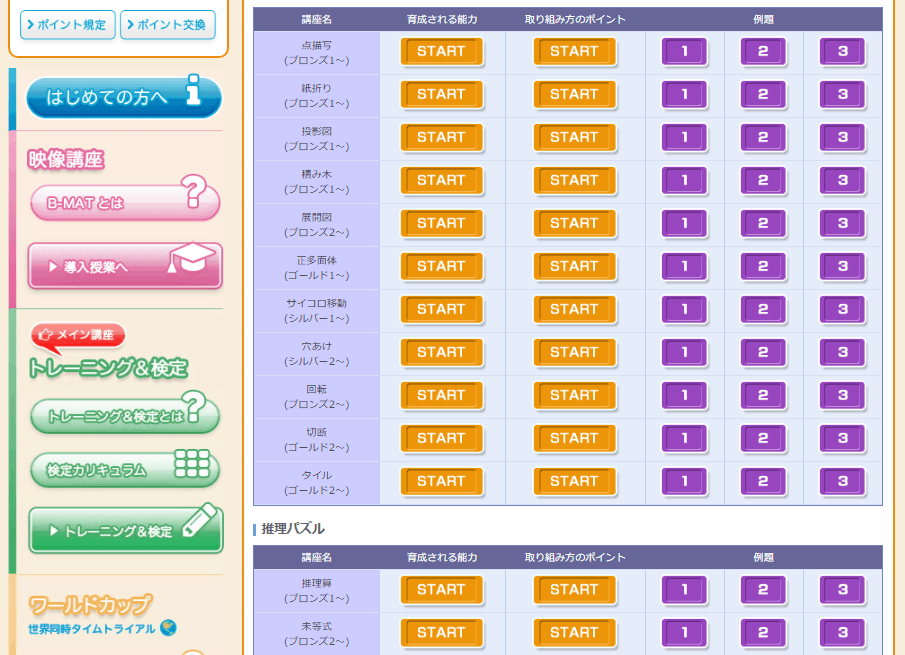Open 検定カリキュラム grid button
905x655 pixels.
[x=123, y=469]
